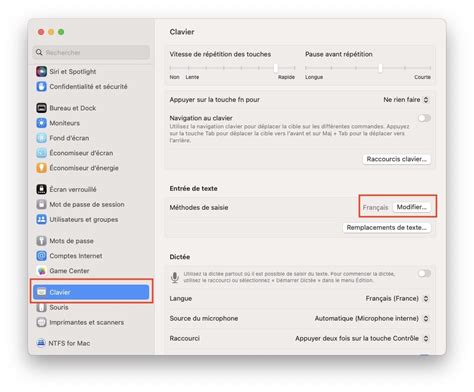Choose the Fond d'écran icon
The width and height of the screenshot is (474, 392).
pyautogui.click(x=41, y=138)
